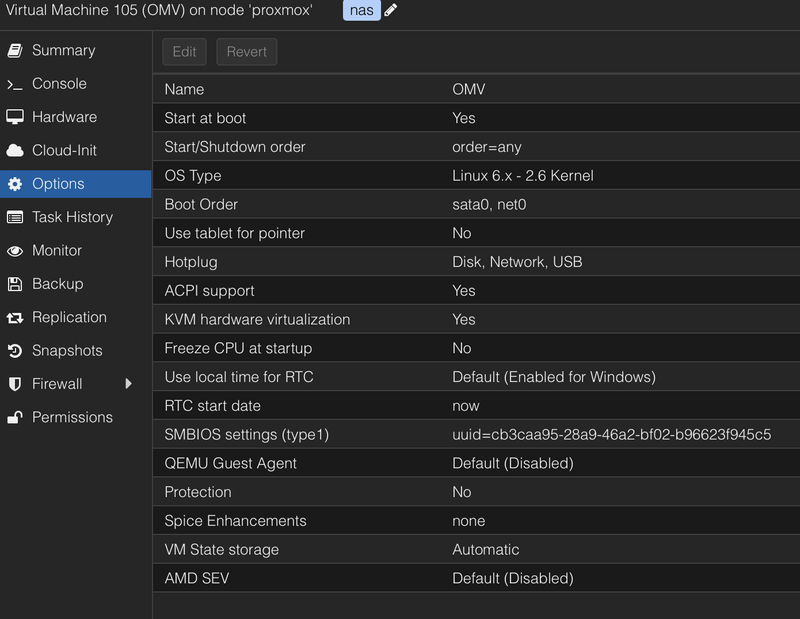This screenshot has width=800, height=619.
Task: Click the Hardware monitor icon
Action: 15,117
